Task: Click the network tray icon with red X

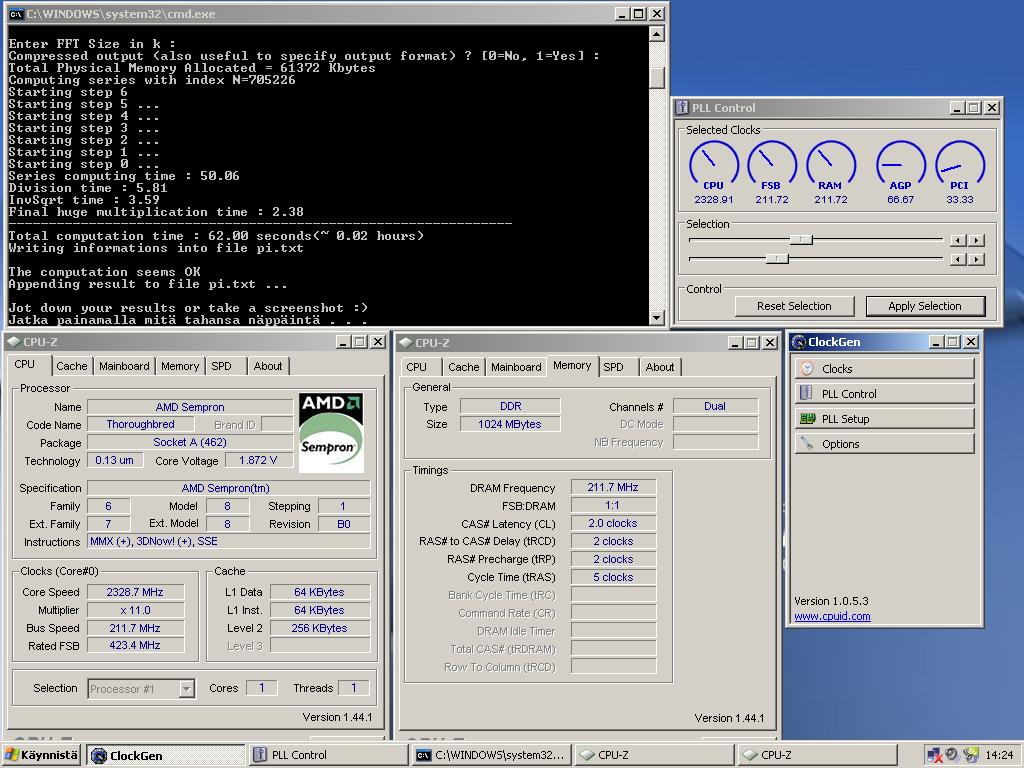Action: pos(935,756)
